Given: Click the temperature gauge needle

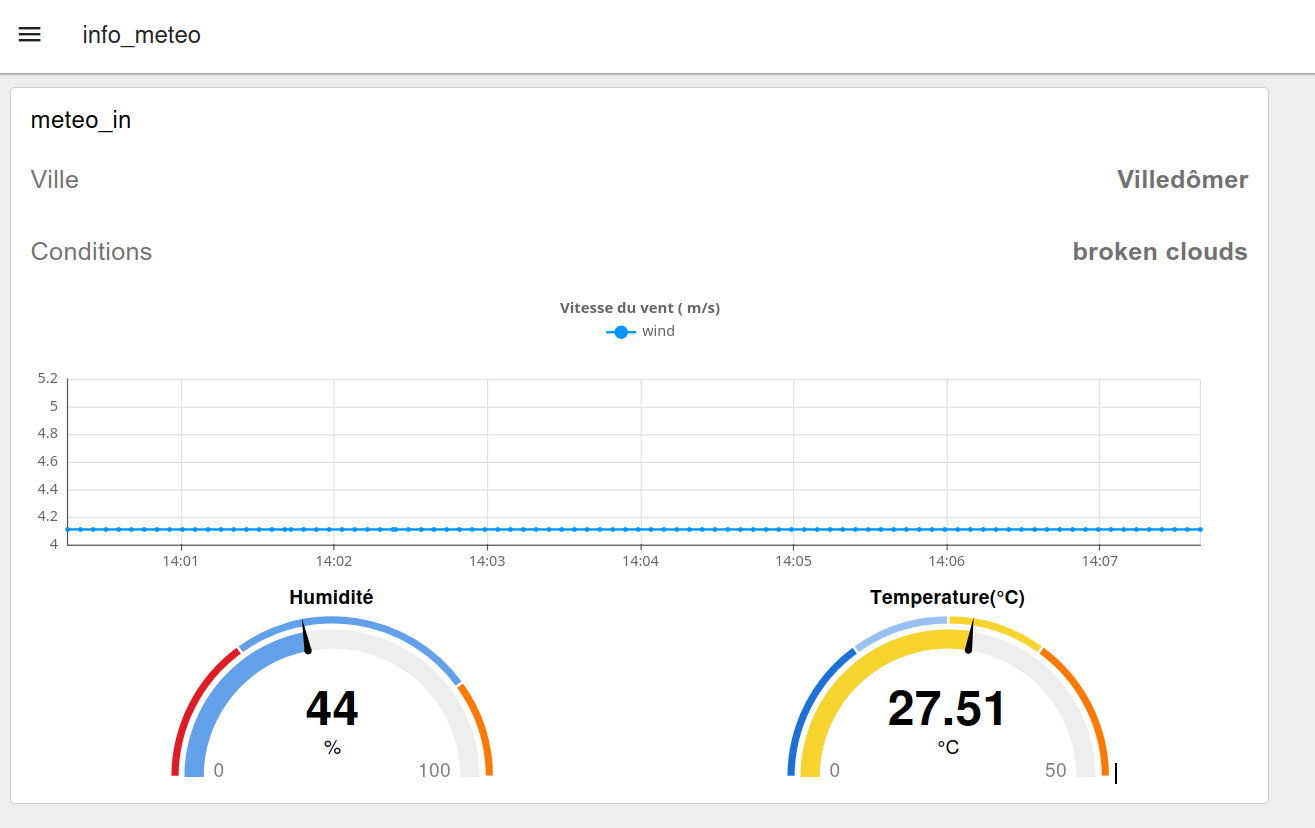Looking at the screenshot, I should point(969,636).
